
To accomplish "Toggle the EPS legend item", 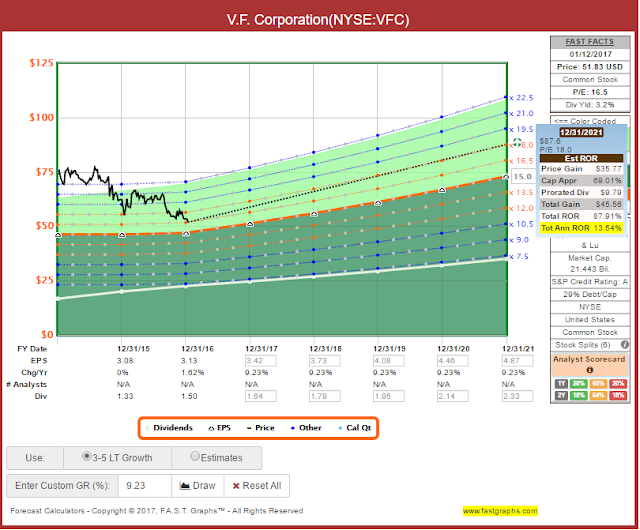I will coord(220,428).
